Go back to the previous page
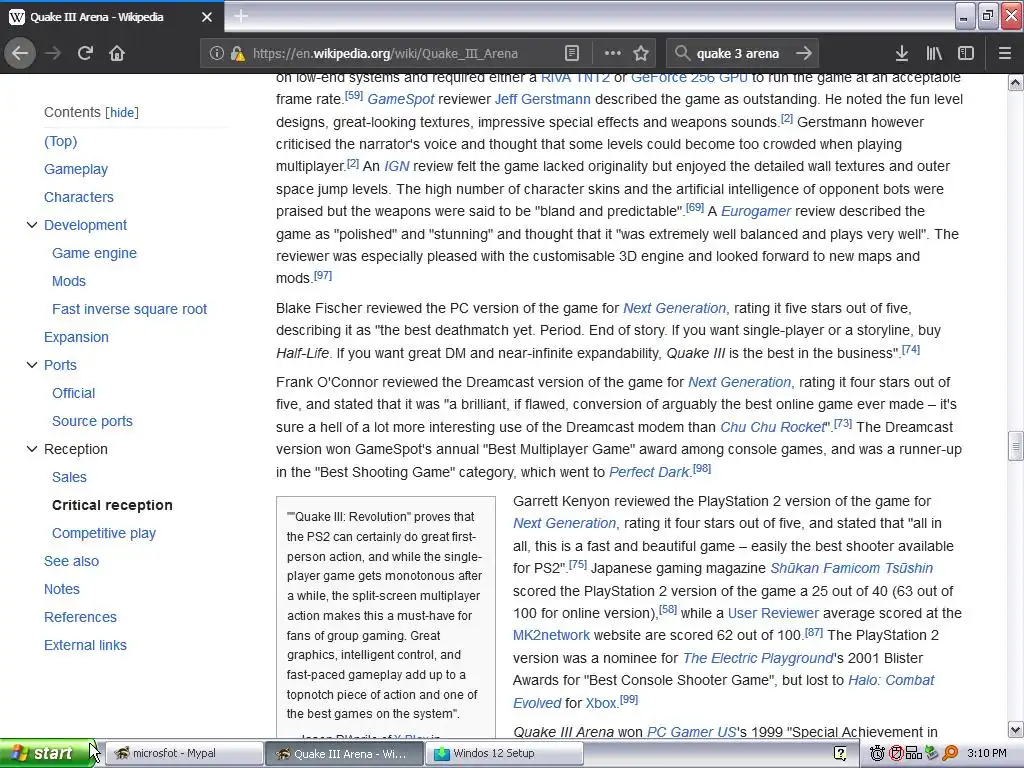Image resolution: width=1024 pixels, height=768 pixels. [20, 54]
